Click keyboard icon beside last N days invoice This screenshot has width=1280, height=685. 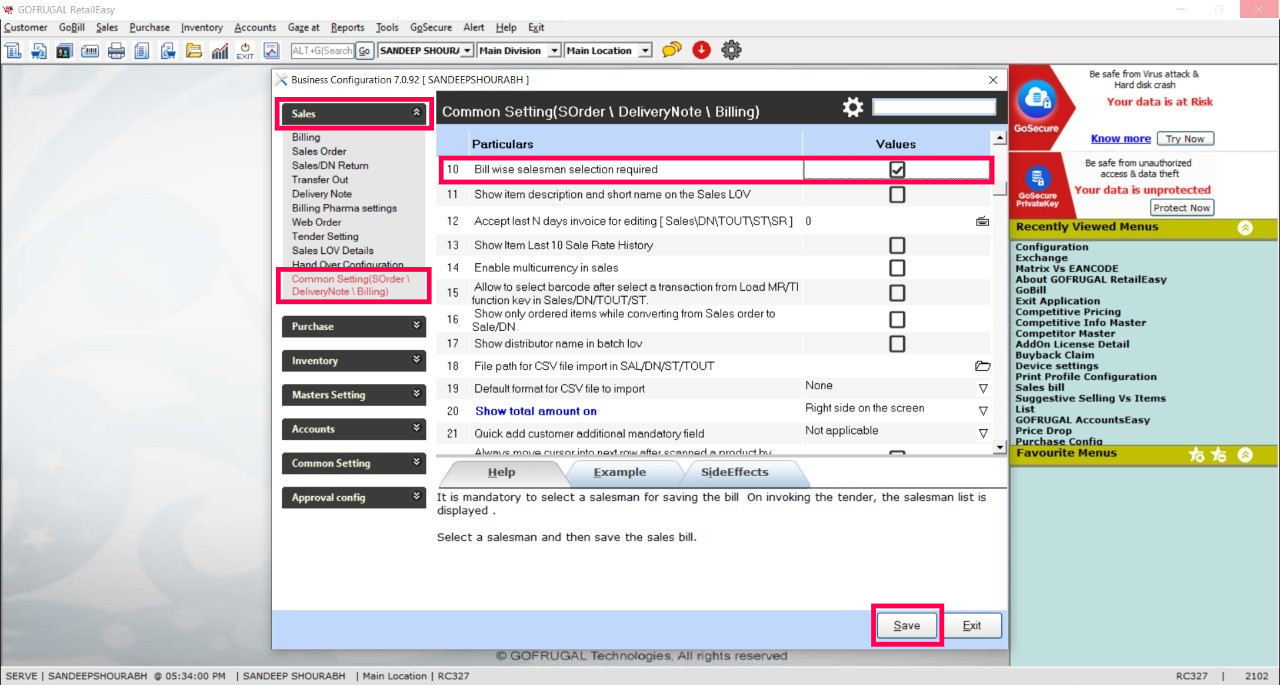click(982, 221)
